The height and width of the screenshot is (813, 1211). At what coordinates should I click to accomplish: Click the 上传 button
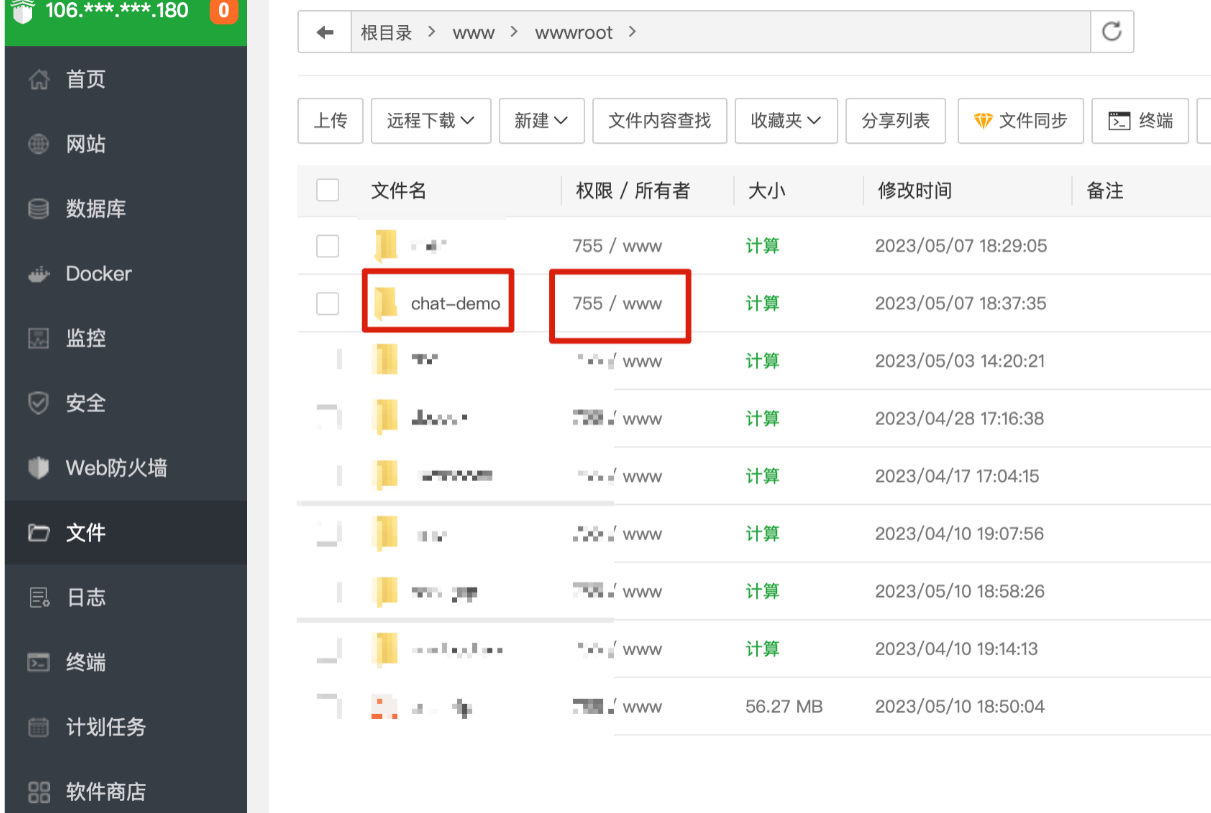pyautogui.click(x=330, y=121)
